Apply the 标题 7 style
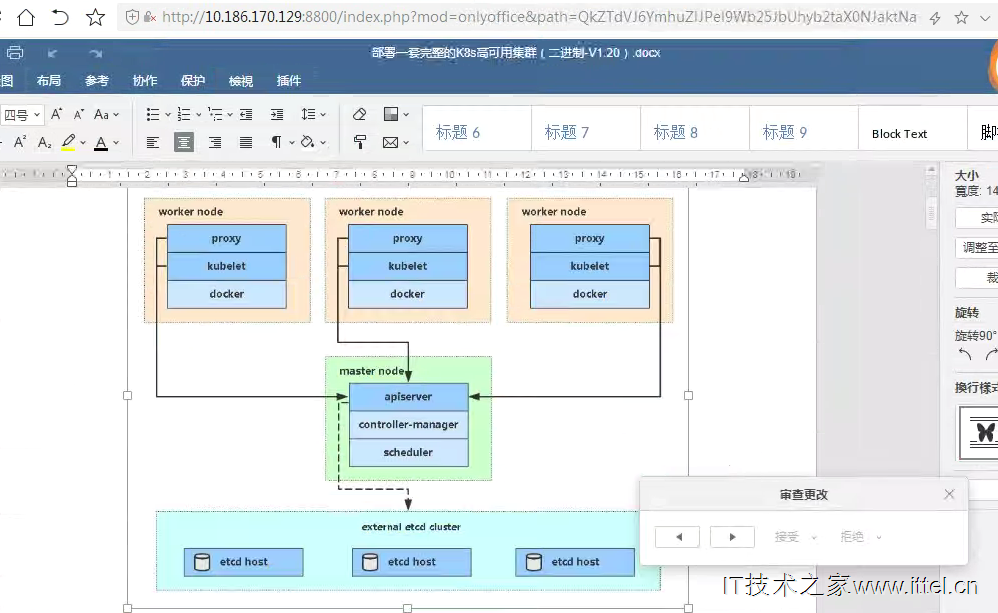998x613 pixels. coord(586,128)
